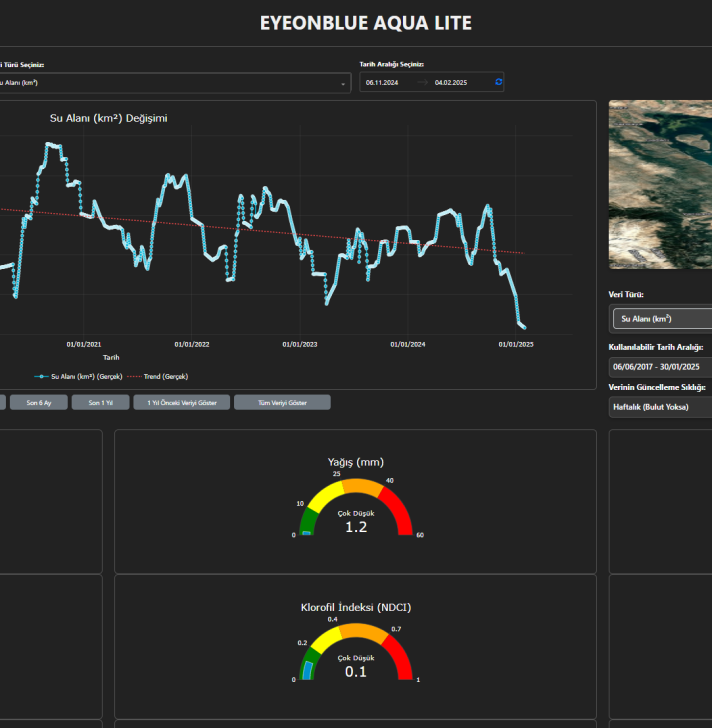
Task: Click the Tüm Veriyi Göster button
Action: tap(283, 403)
